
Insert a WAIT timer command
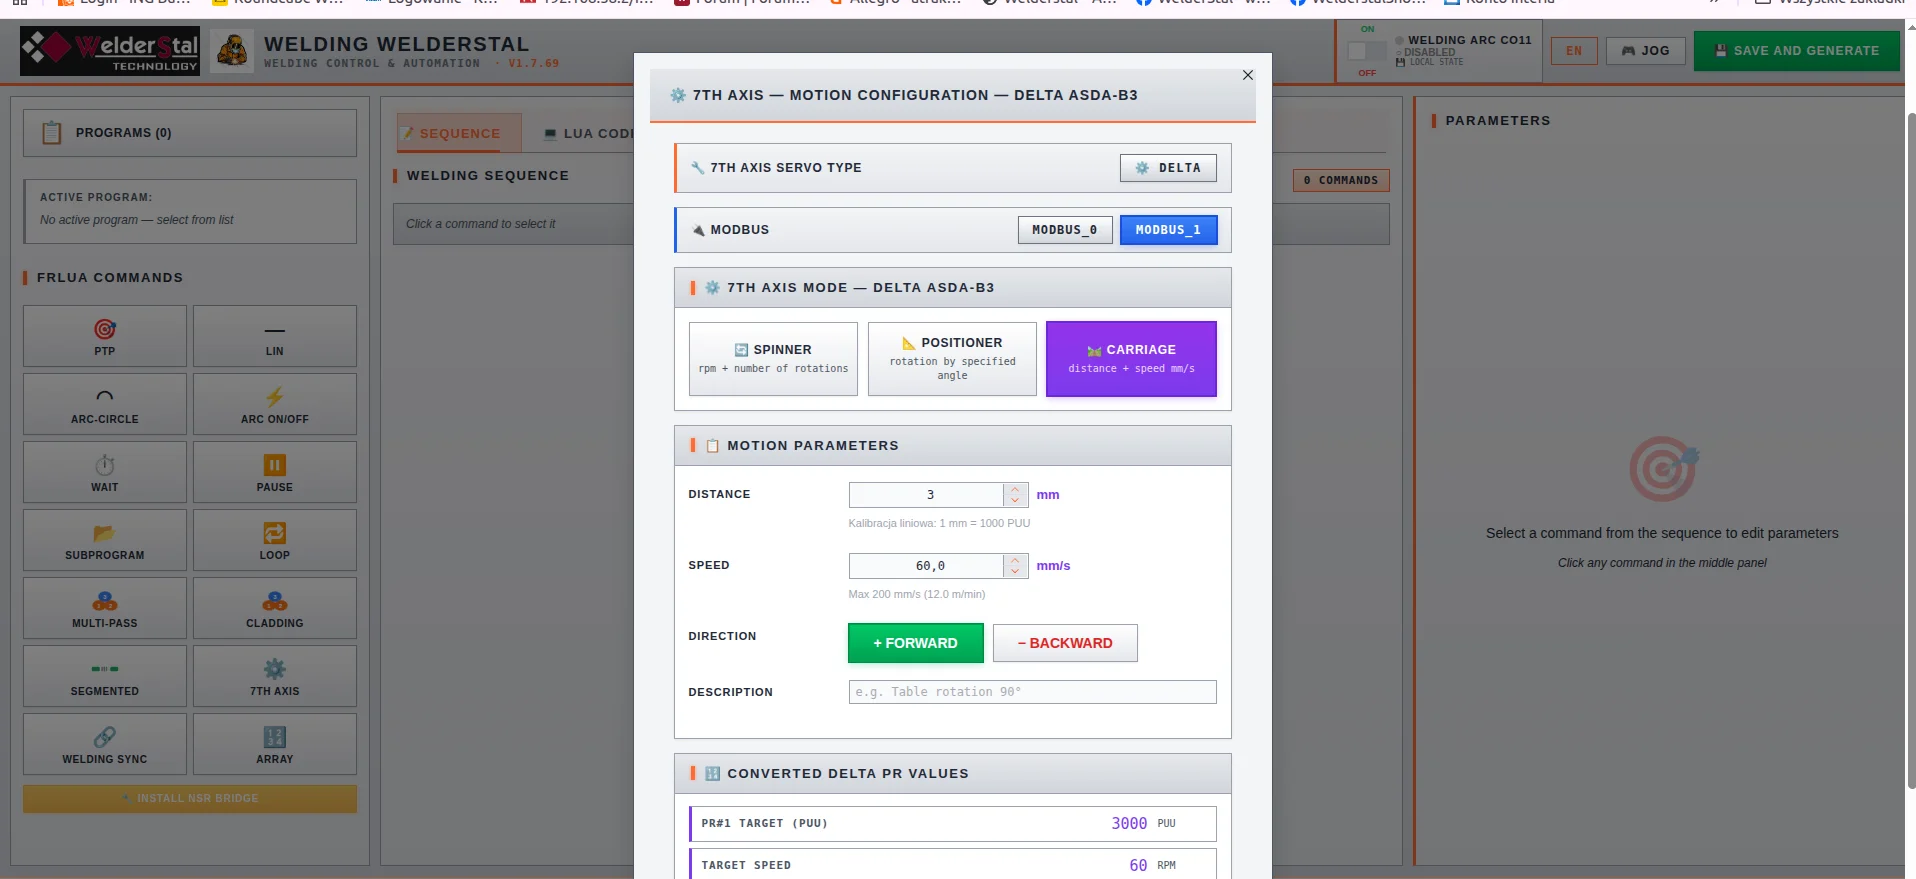(105, 472)
